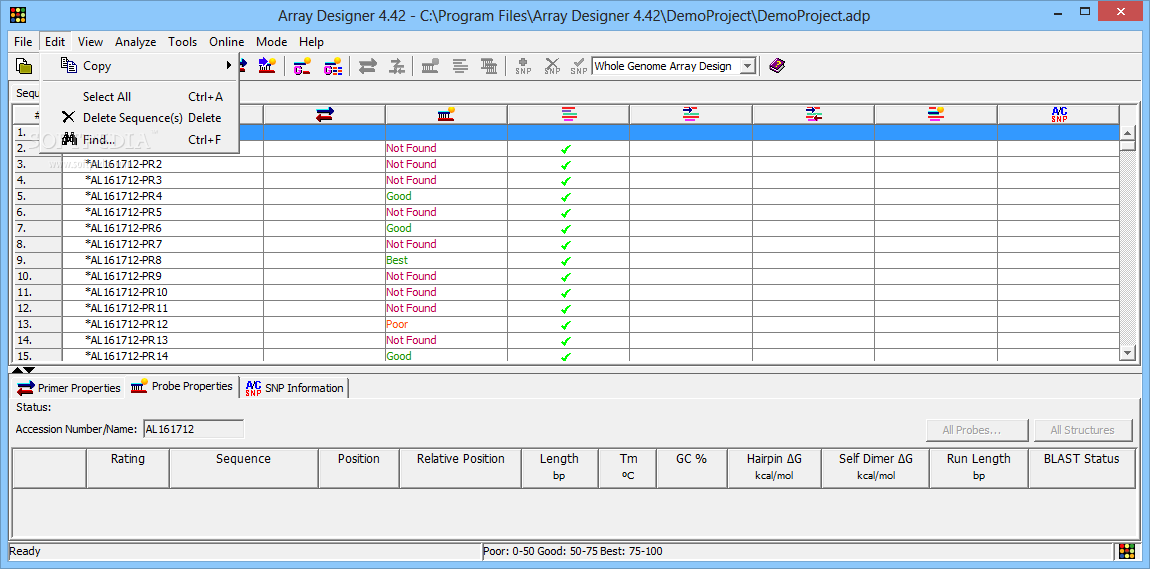1150x569 pixels.
Task: Open the View menu
Action: pos(90,42)
